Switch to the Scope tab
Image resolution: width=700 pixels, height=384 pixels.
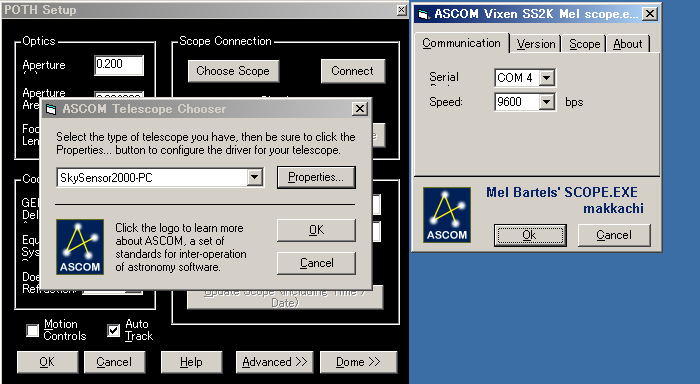pos(584,44)
